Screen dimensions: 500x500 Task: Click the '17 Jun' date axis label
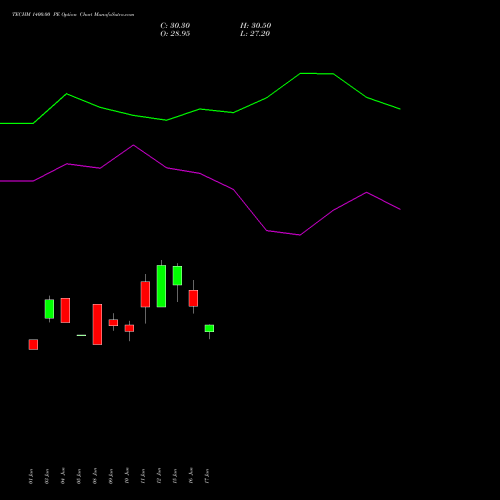[207, 476]
